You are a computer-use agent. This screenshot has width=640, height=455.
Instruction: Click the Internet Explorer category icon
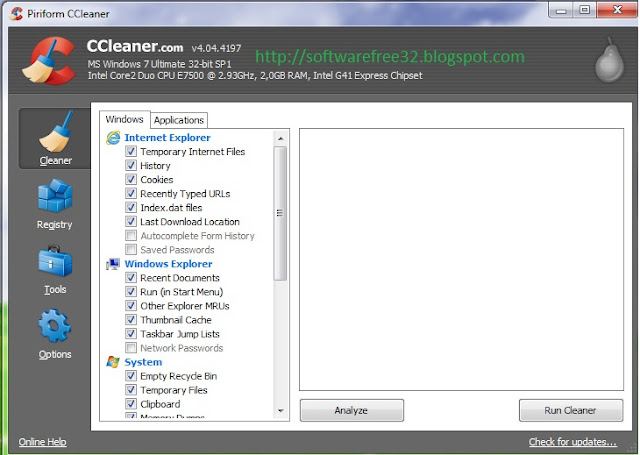pos(113,138)
